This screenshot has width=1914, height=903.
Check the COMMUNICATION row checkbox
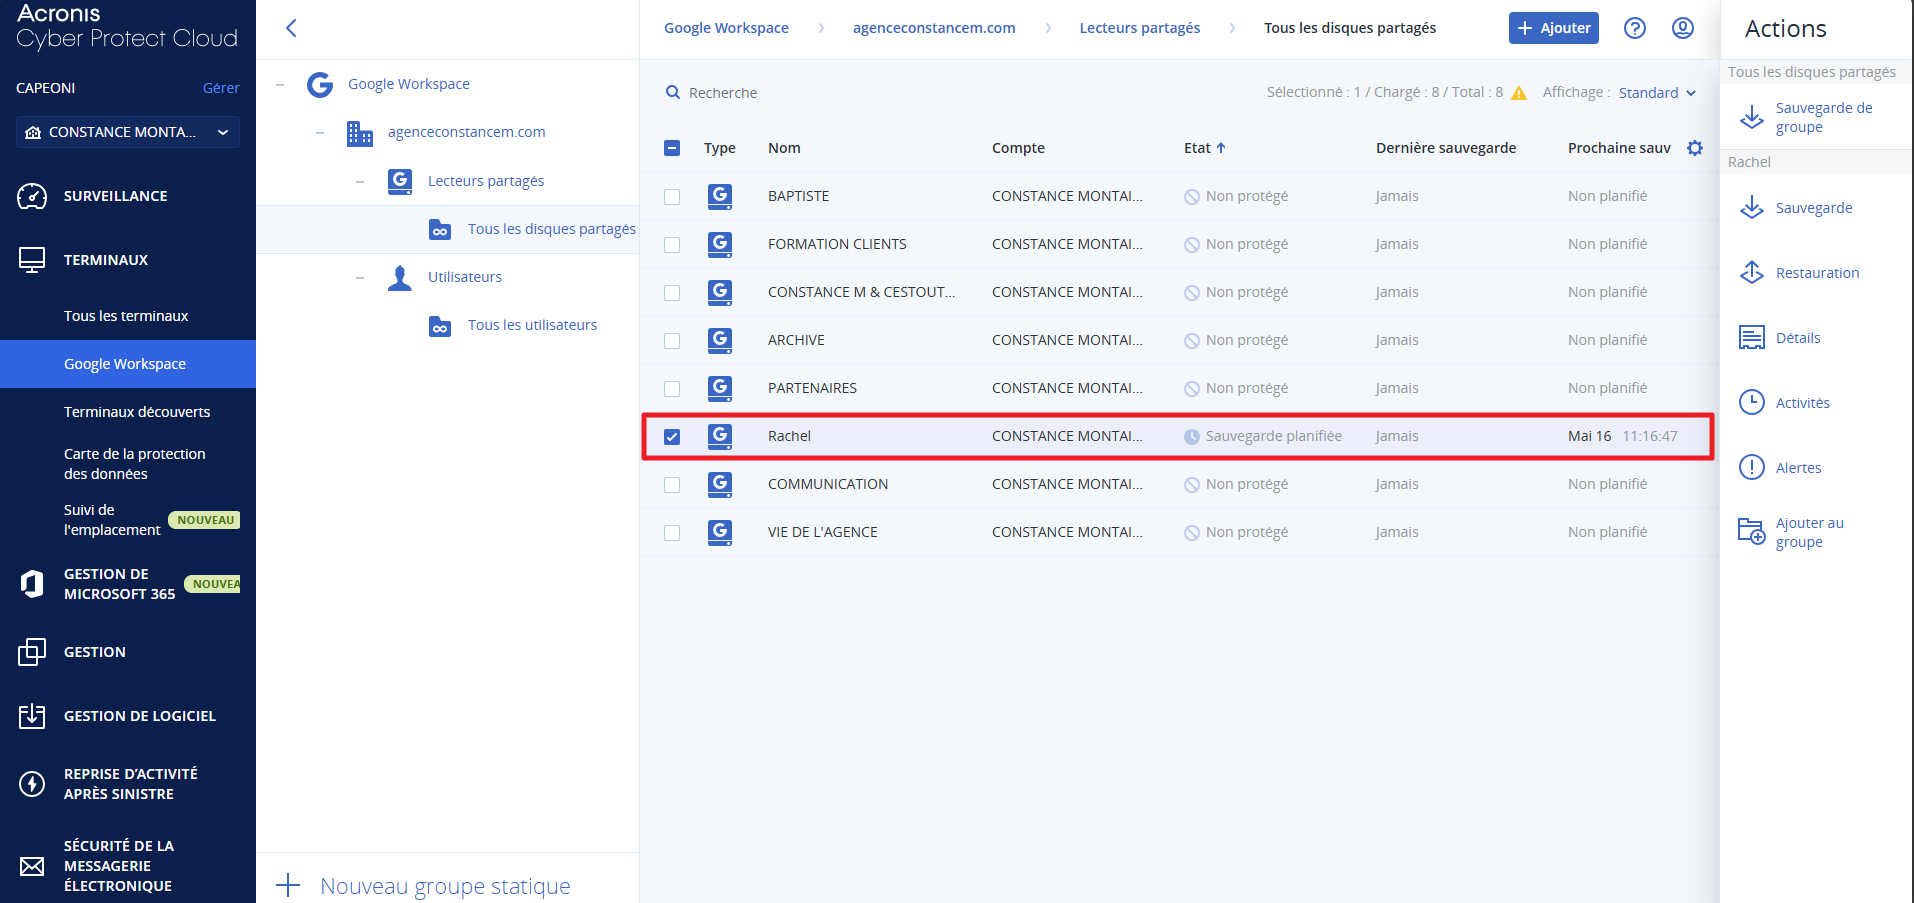672,485
